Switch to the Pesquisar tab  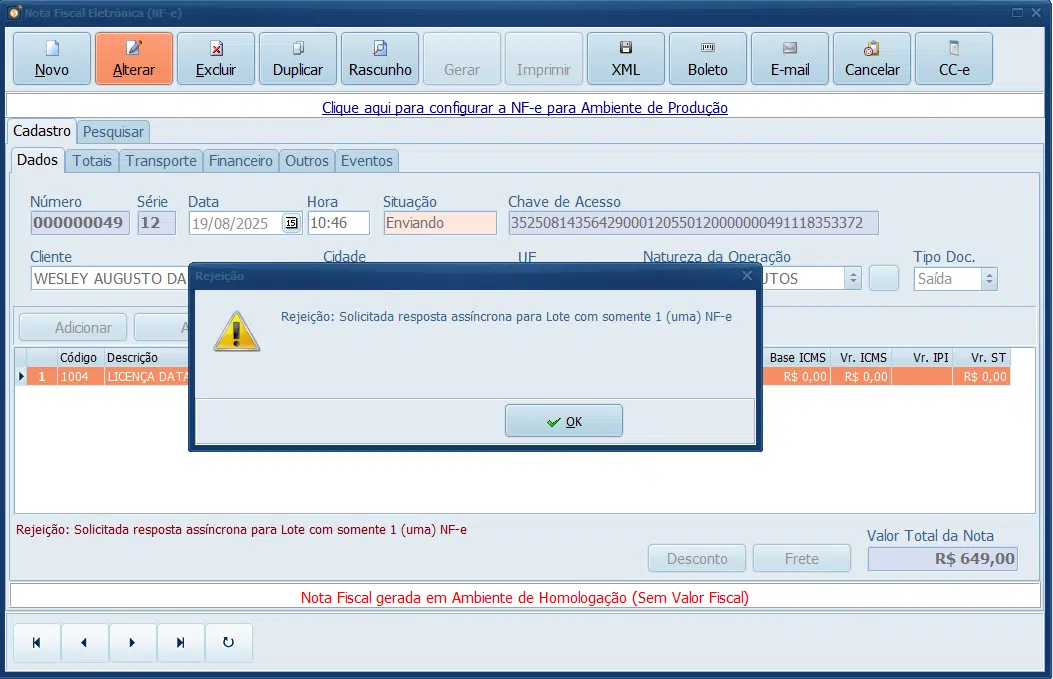113,132
